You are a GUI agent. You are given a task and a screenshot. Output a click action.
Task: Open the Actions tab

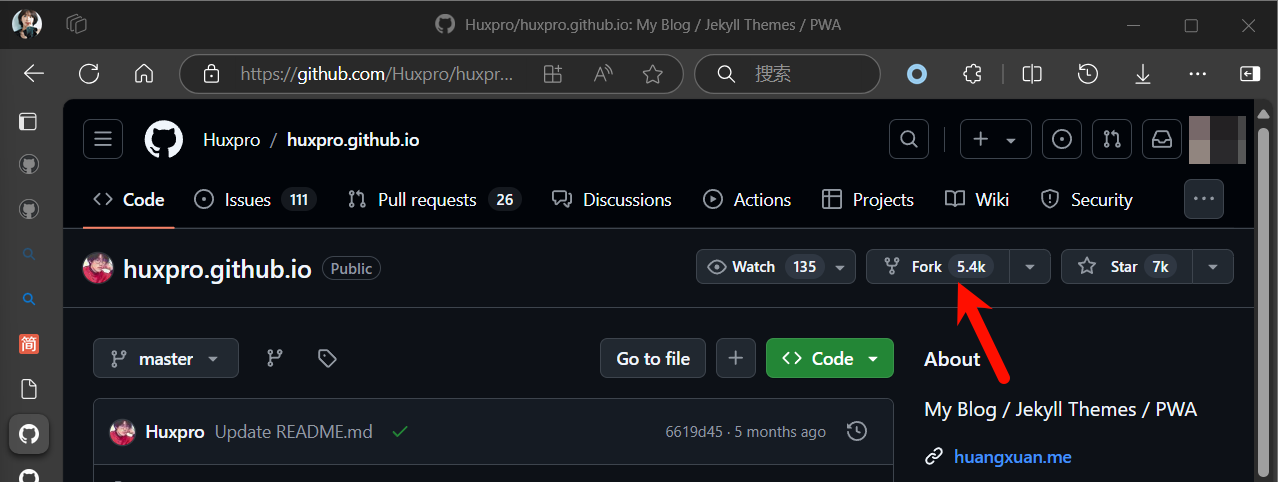pyautogui.click(x=747, y=200)
